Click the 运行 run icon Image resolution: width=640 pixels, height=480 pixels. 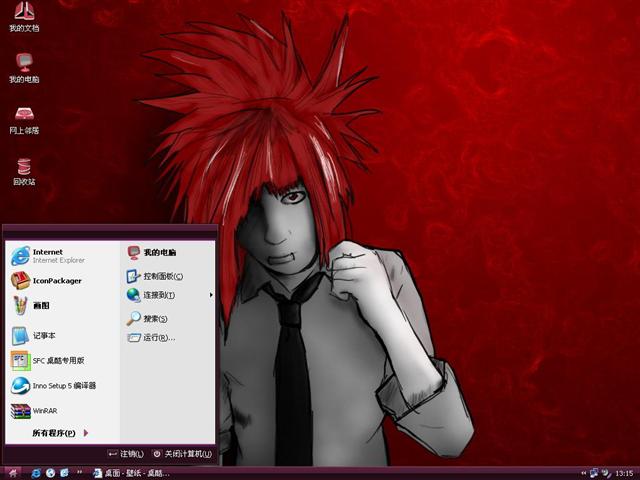[x=133, y=338]
